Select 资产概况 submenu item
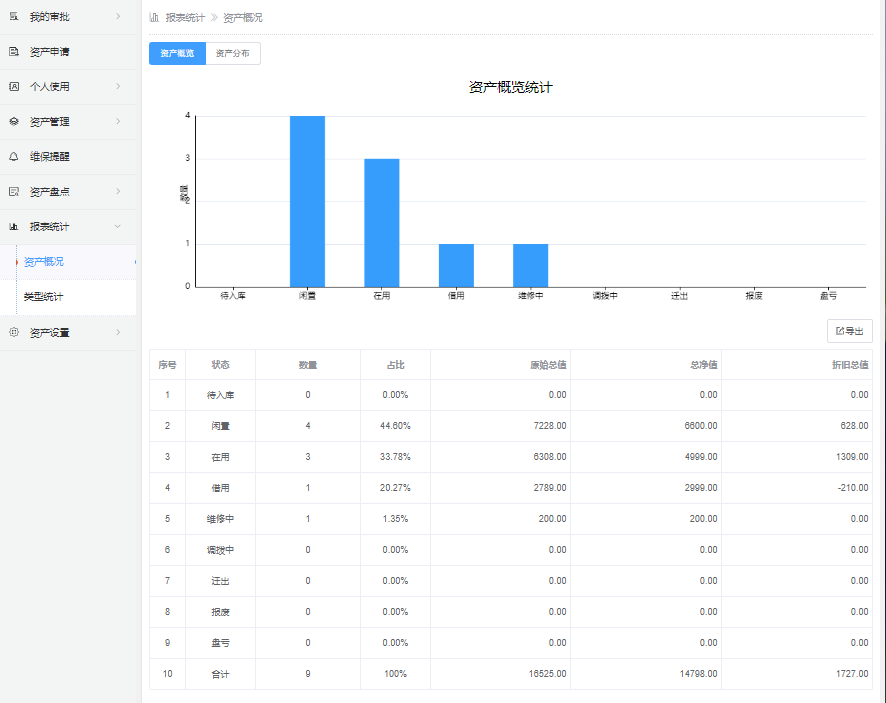The height and width of the screenshot is (703, 886). tap(68, 262)
